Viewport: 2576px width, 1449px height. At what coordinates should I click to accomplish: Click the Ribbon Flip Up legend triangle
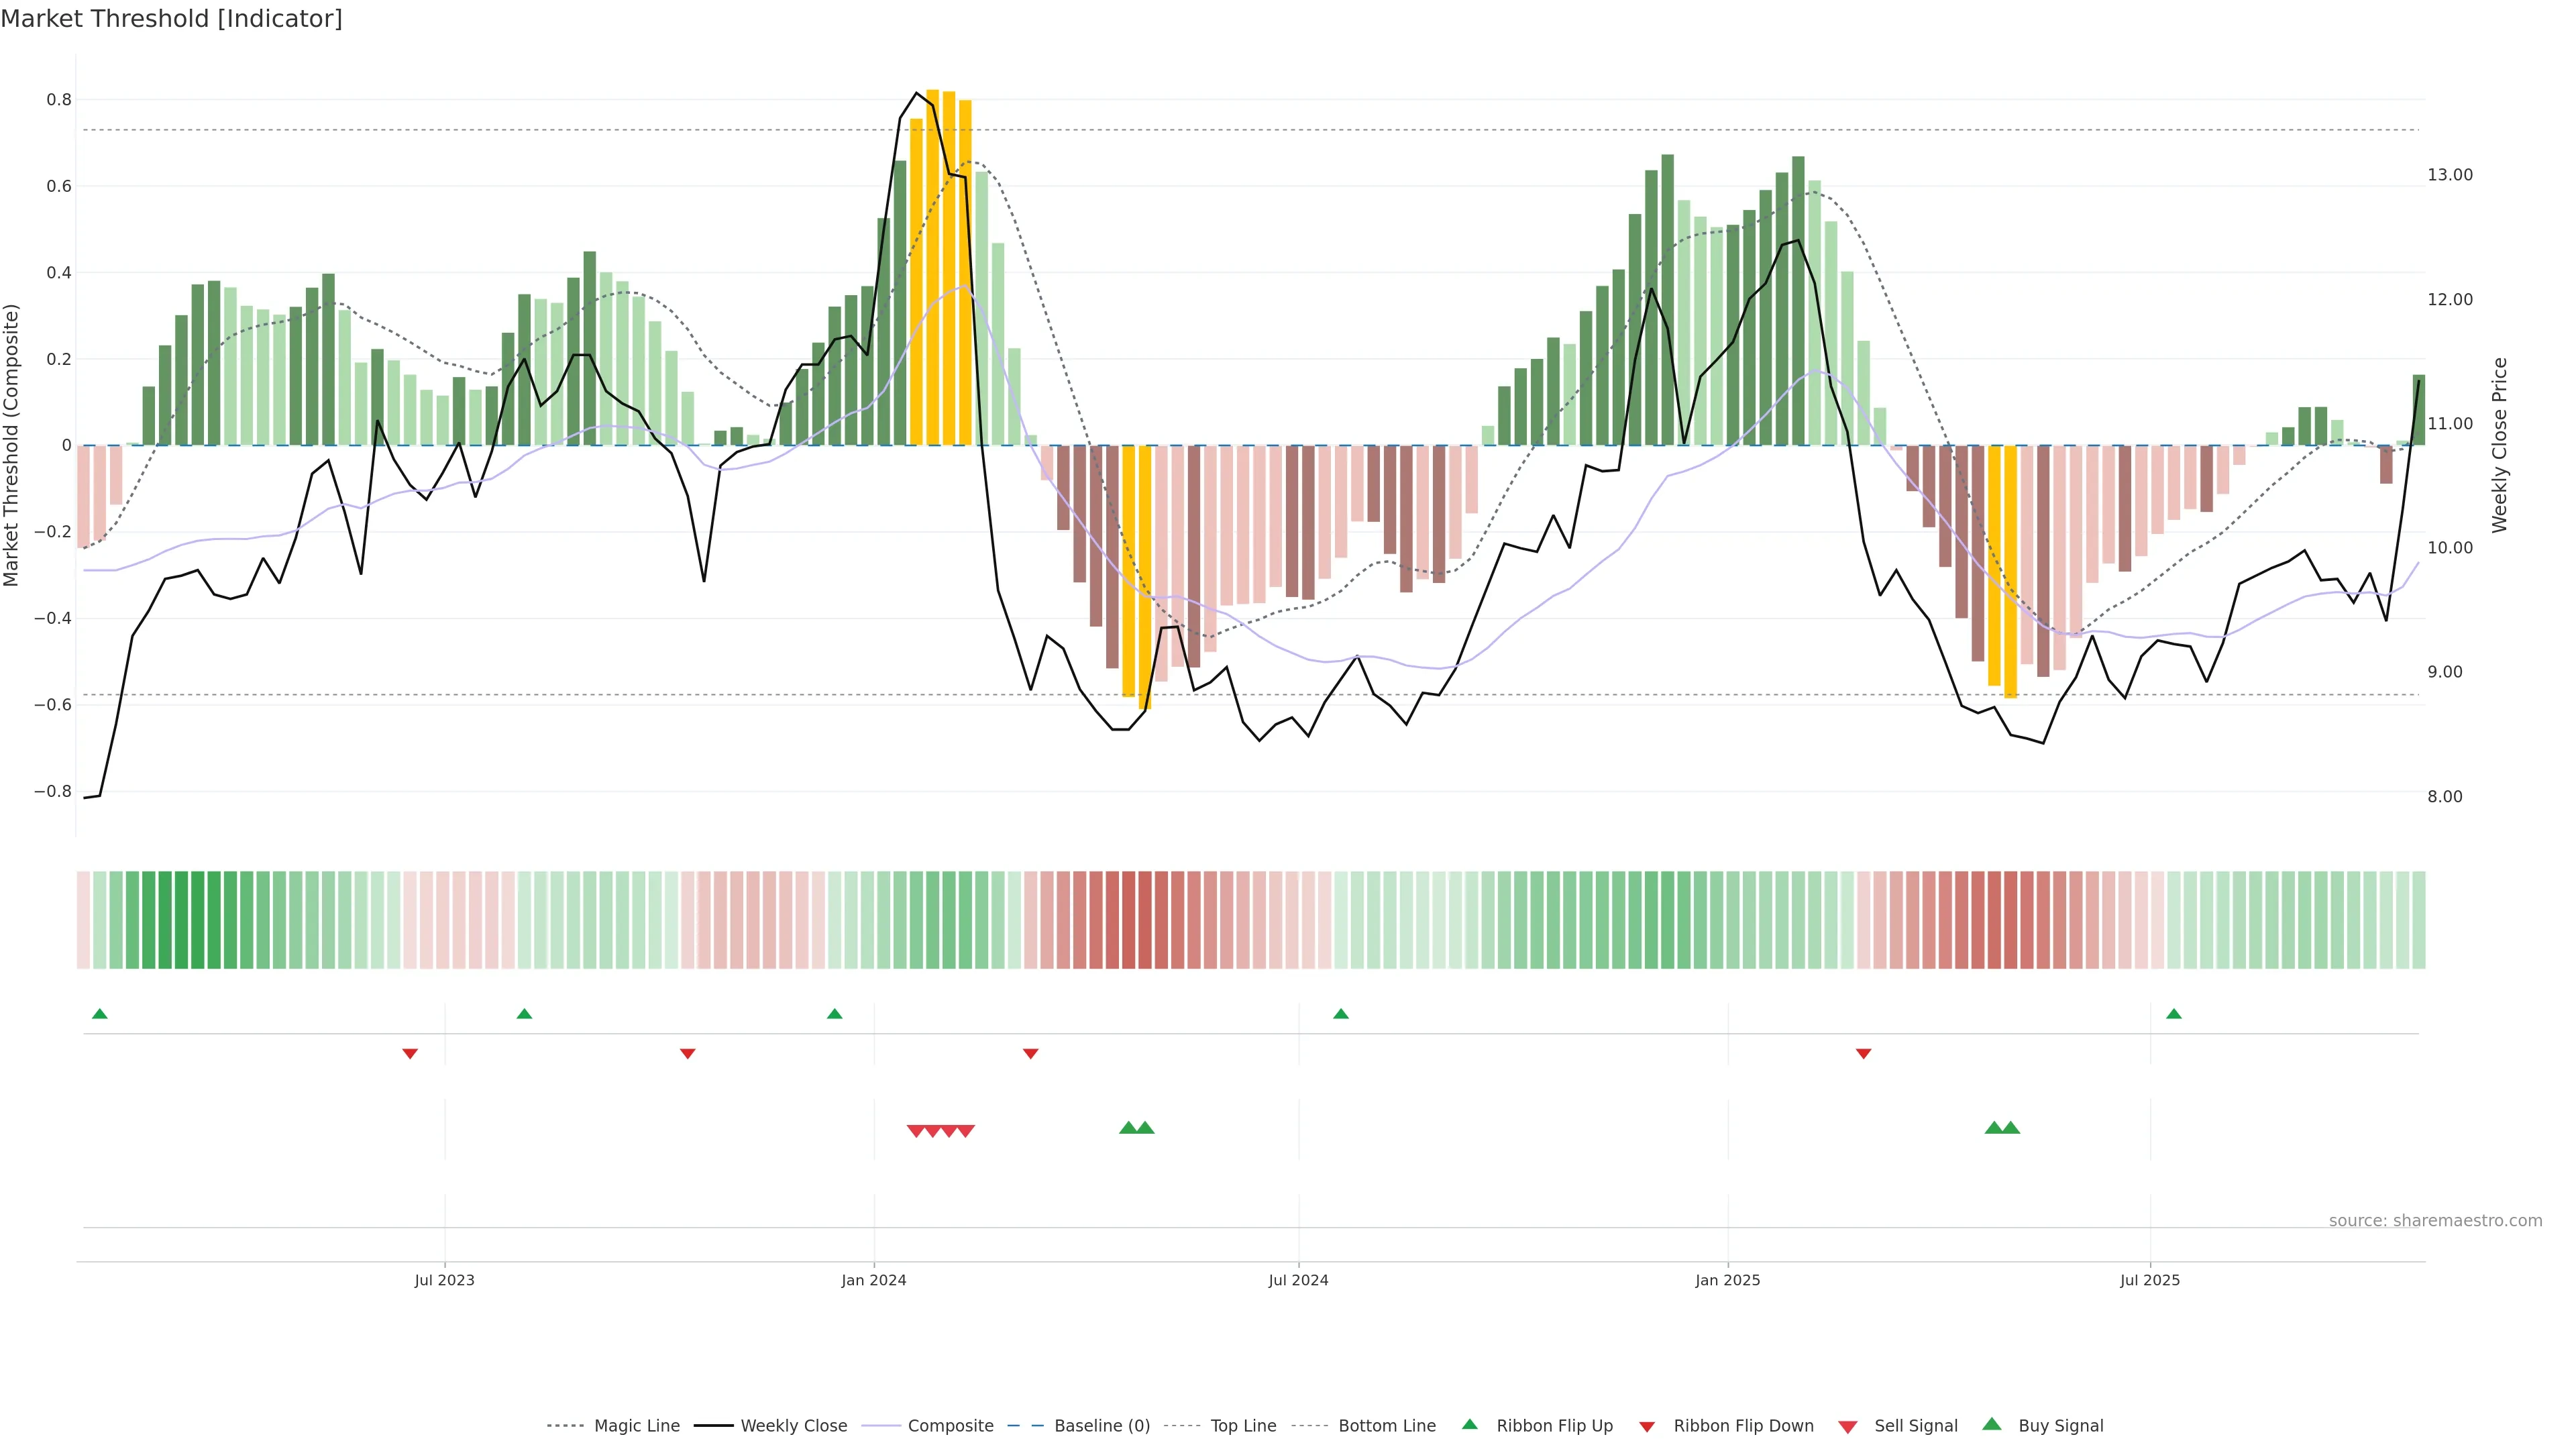pyautogui.click(x=1469, y=1424)
